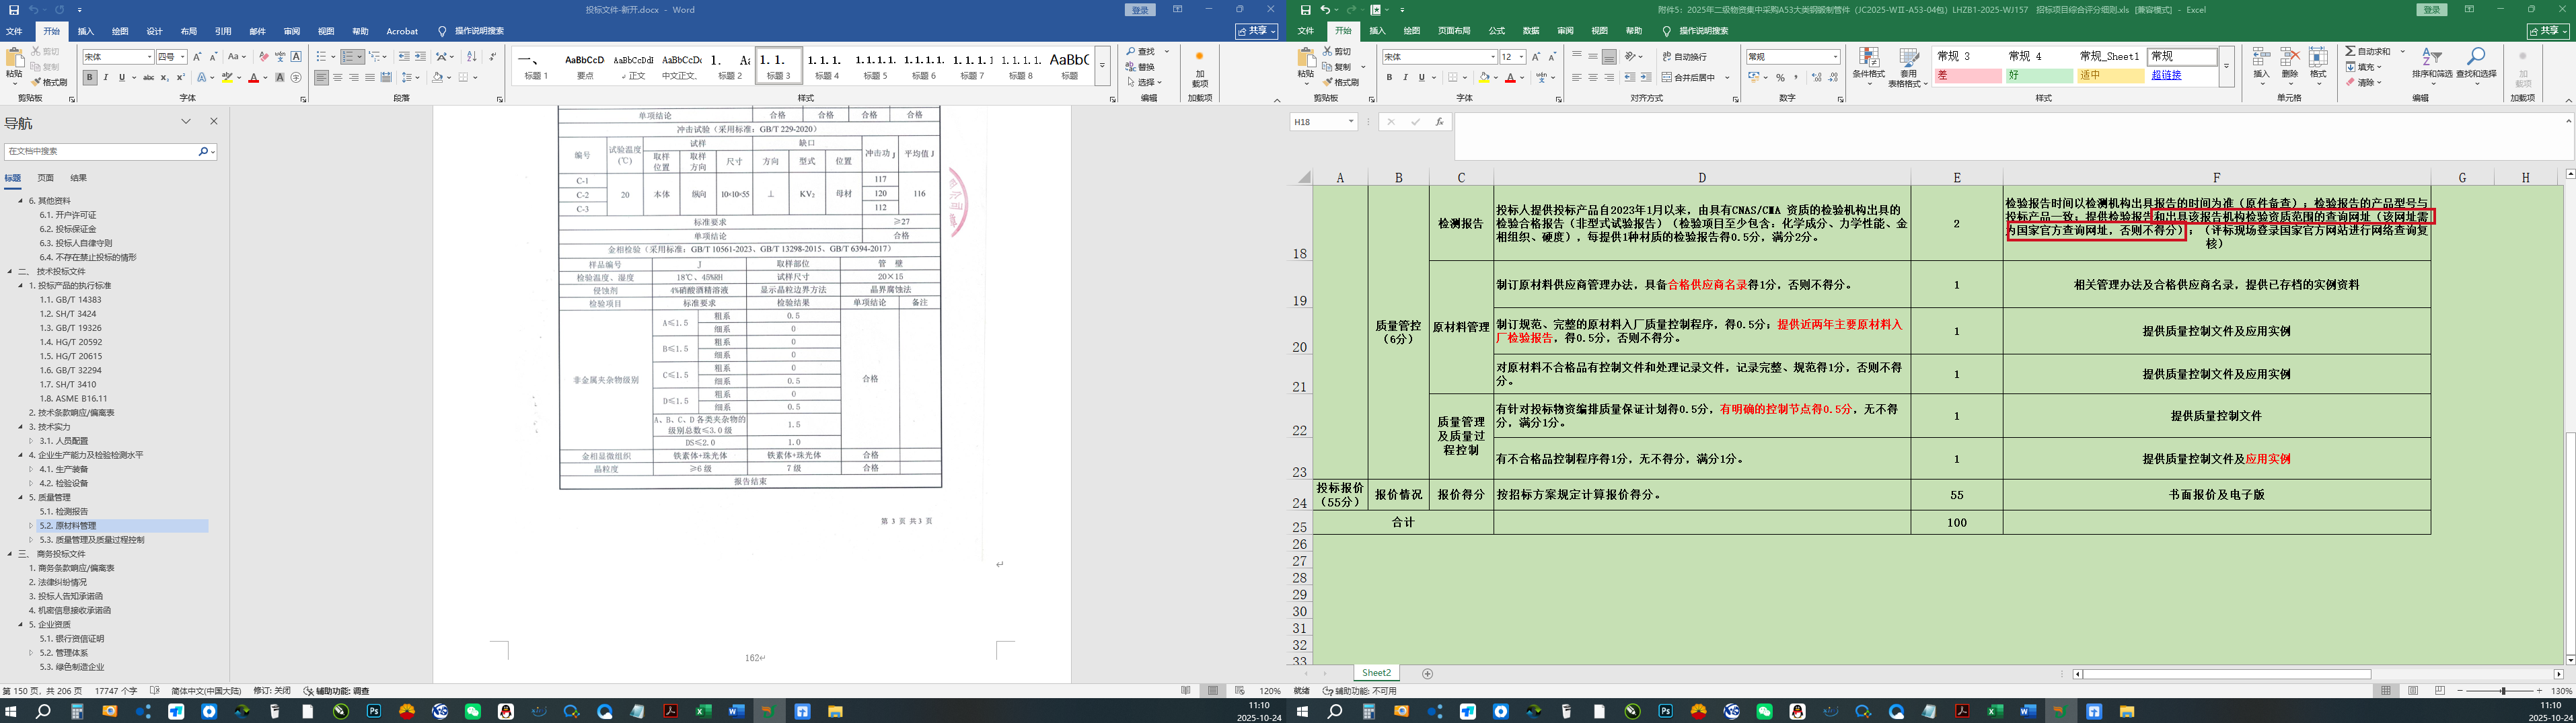The width and height of the screenshot is (2576, 723).
Task: Expand the 5.2. 原材料管理 navigation heading
Action: 31,525
